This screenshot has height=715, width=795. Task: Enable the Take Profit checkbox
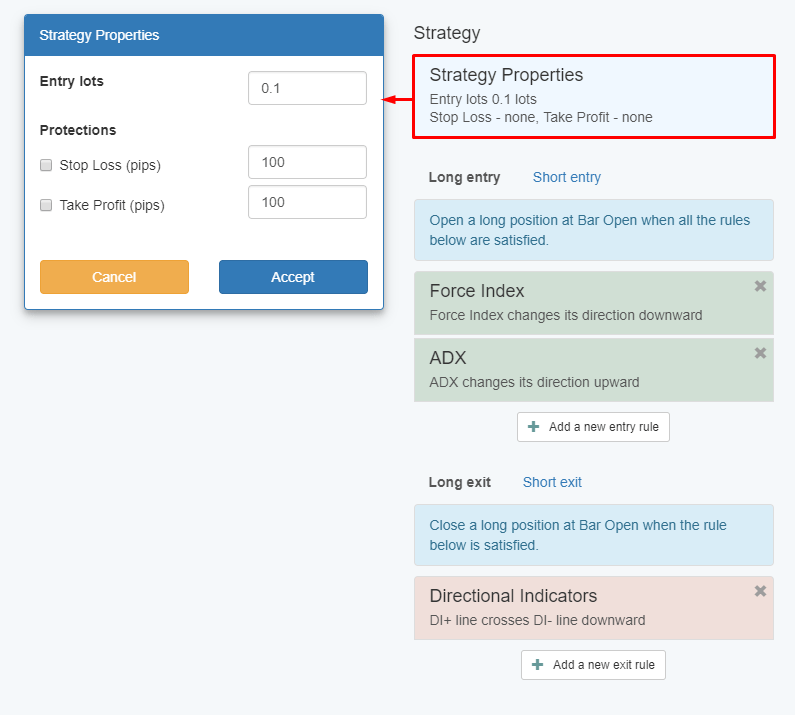[46, 205]
